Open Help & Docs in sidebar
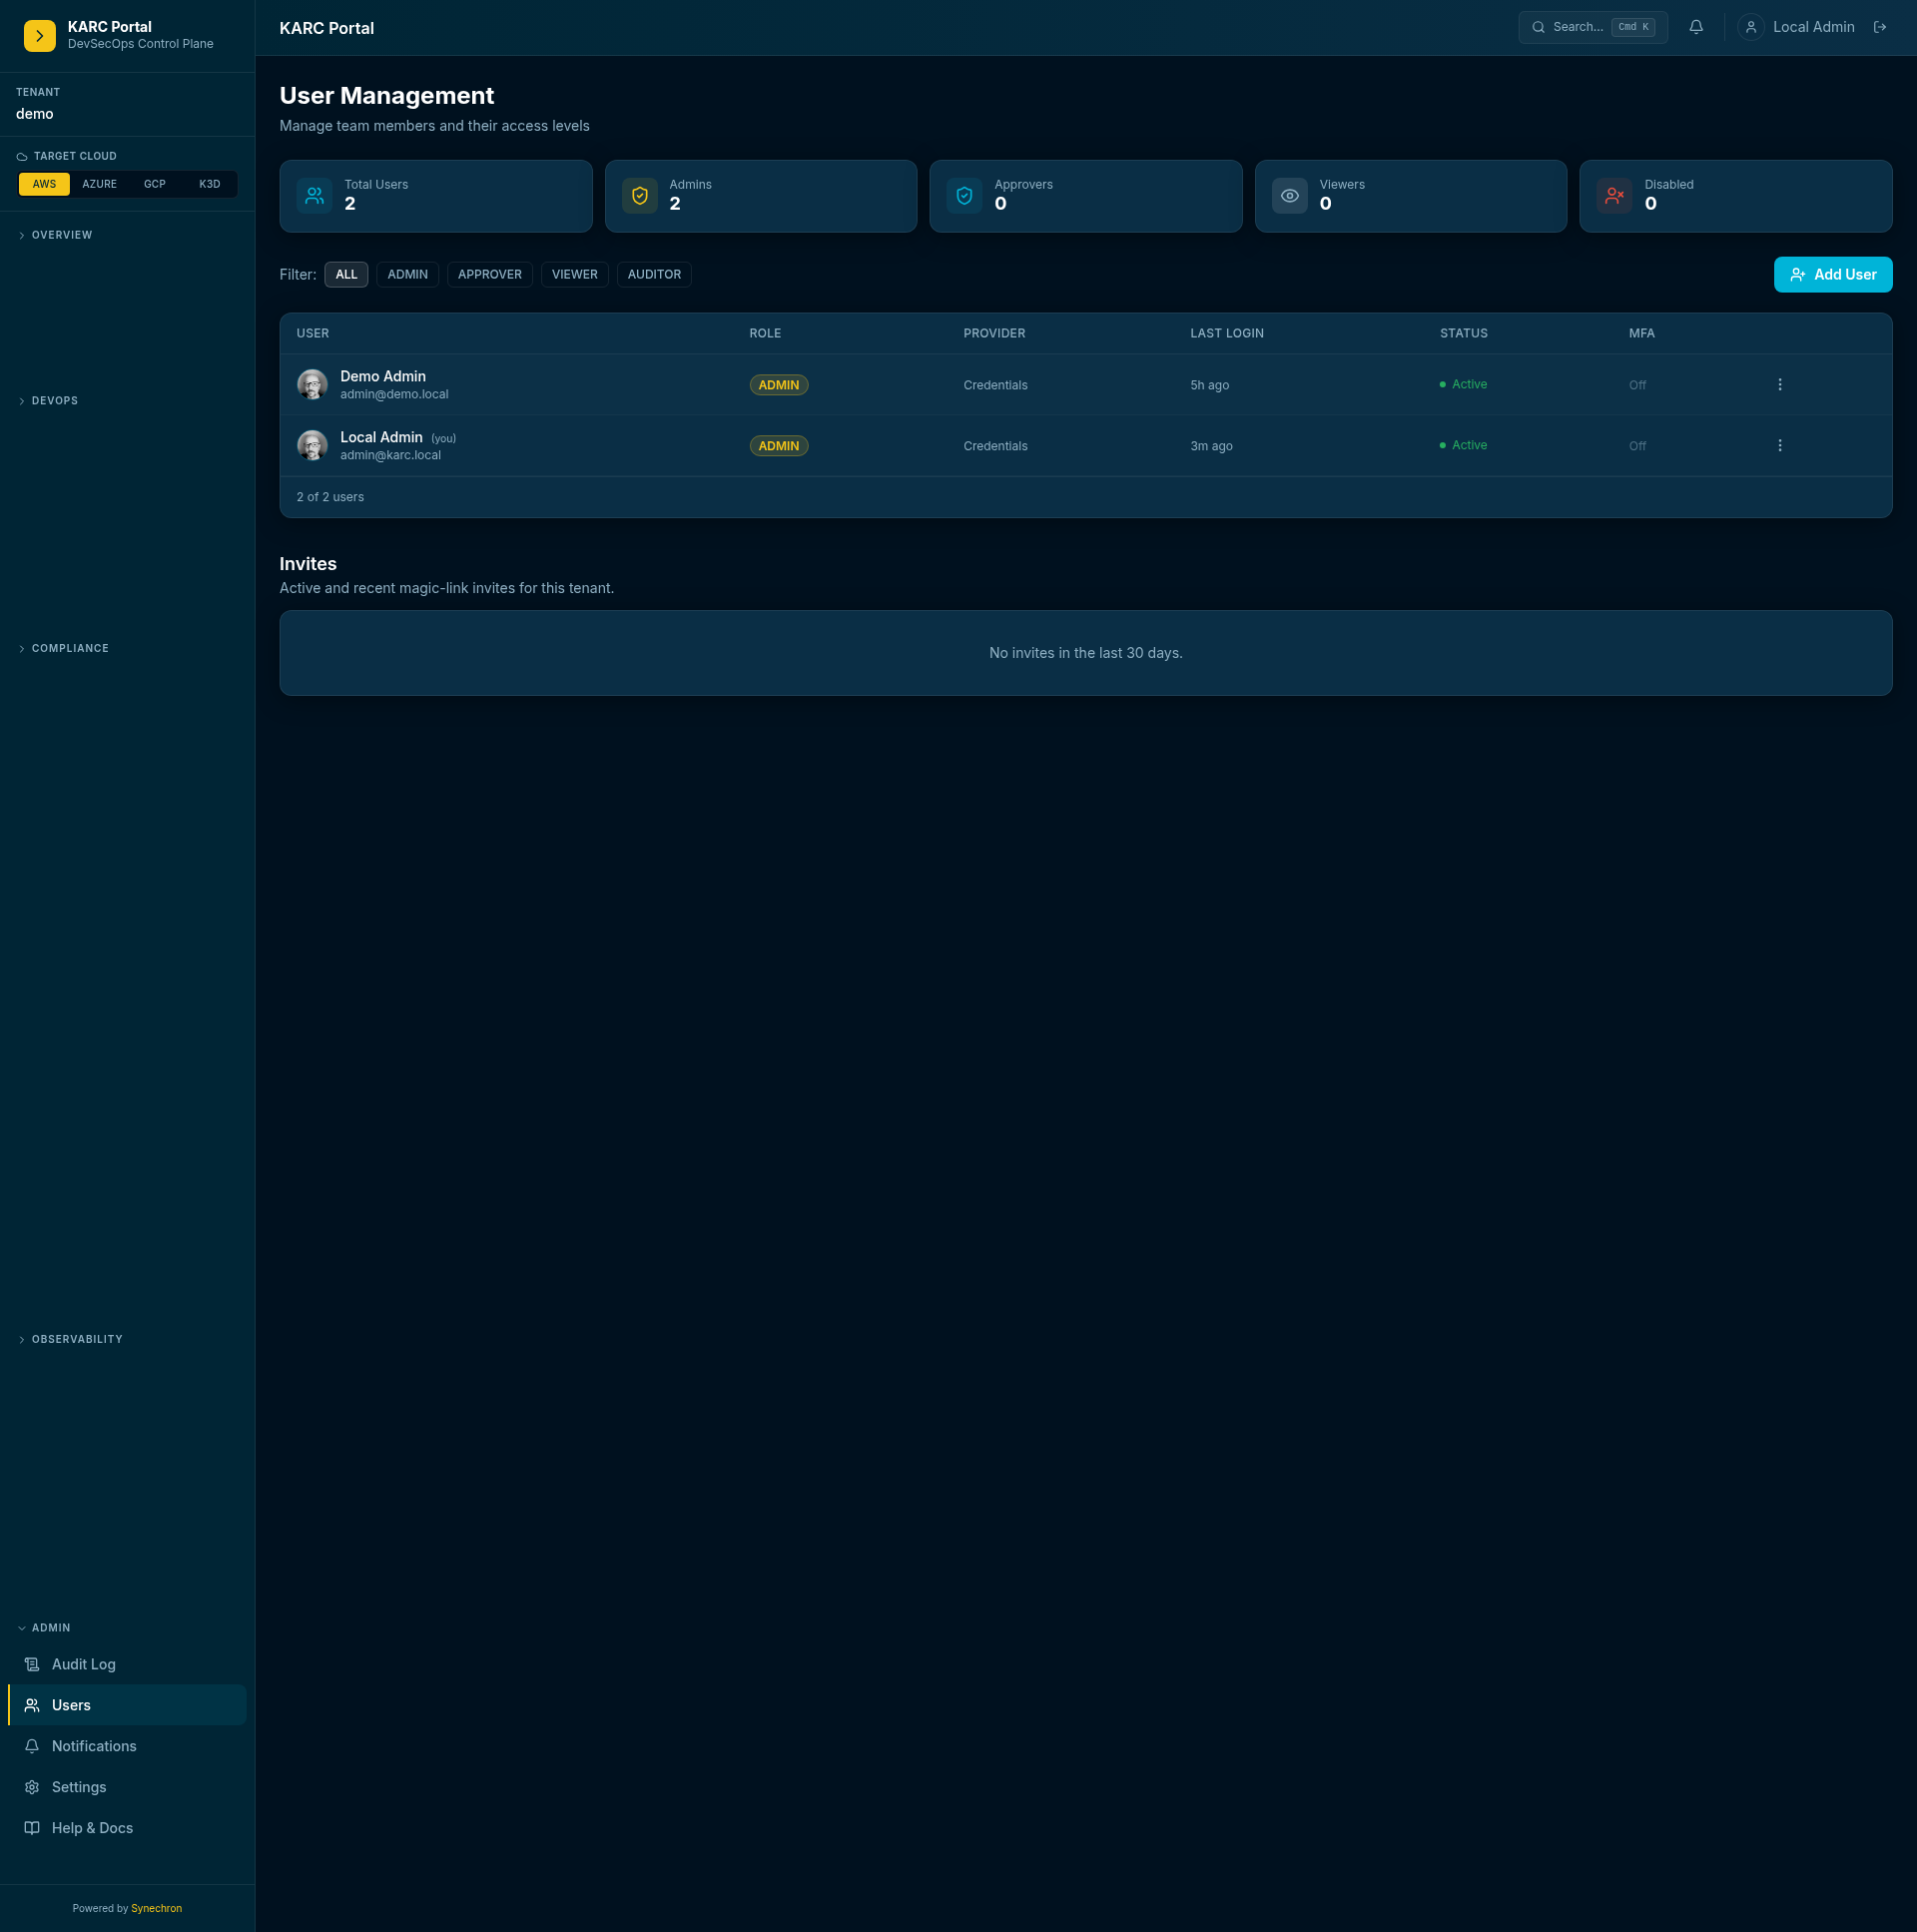The width and height of the screenshot is (1917, 1932). coord(127,1828)
